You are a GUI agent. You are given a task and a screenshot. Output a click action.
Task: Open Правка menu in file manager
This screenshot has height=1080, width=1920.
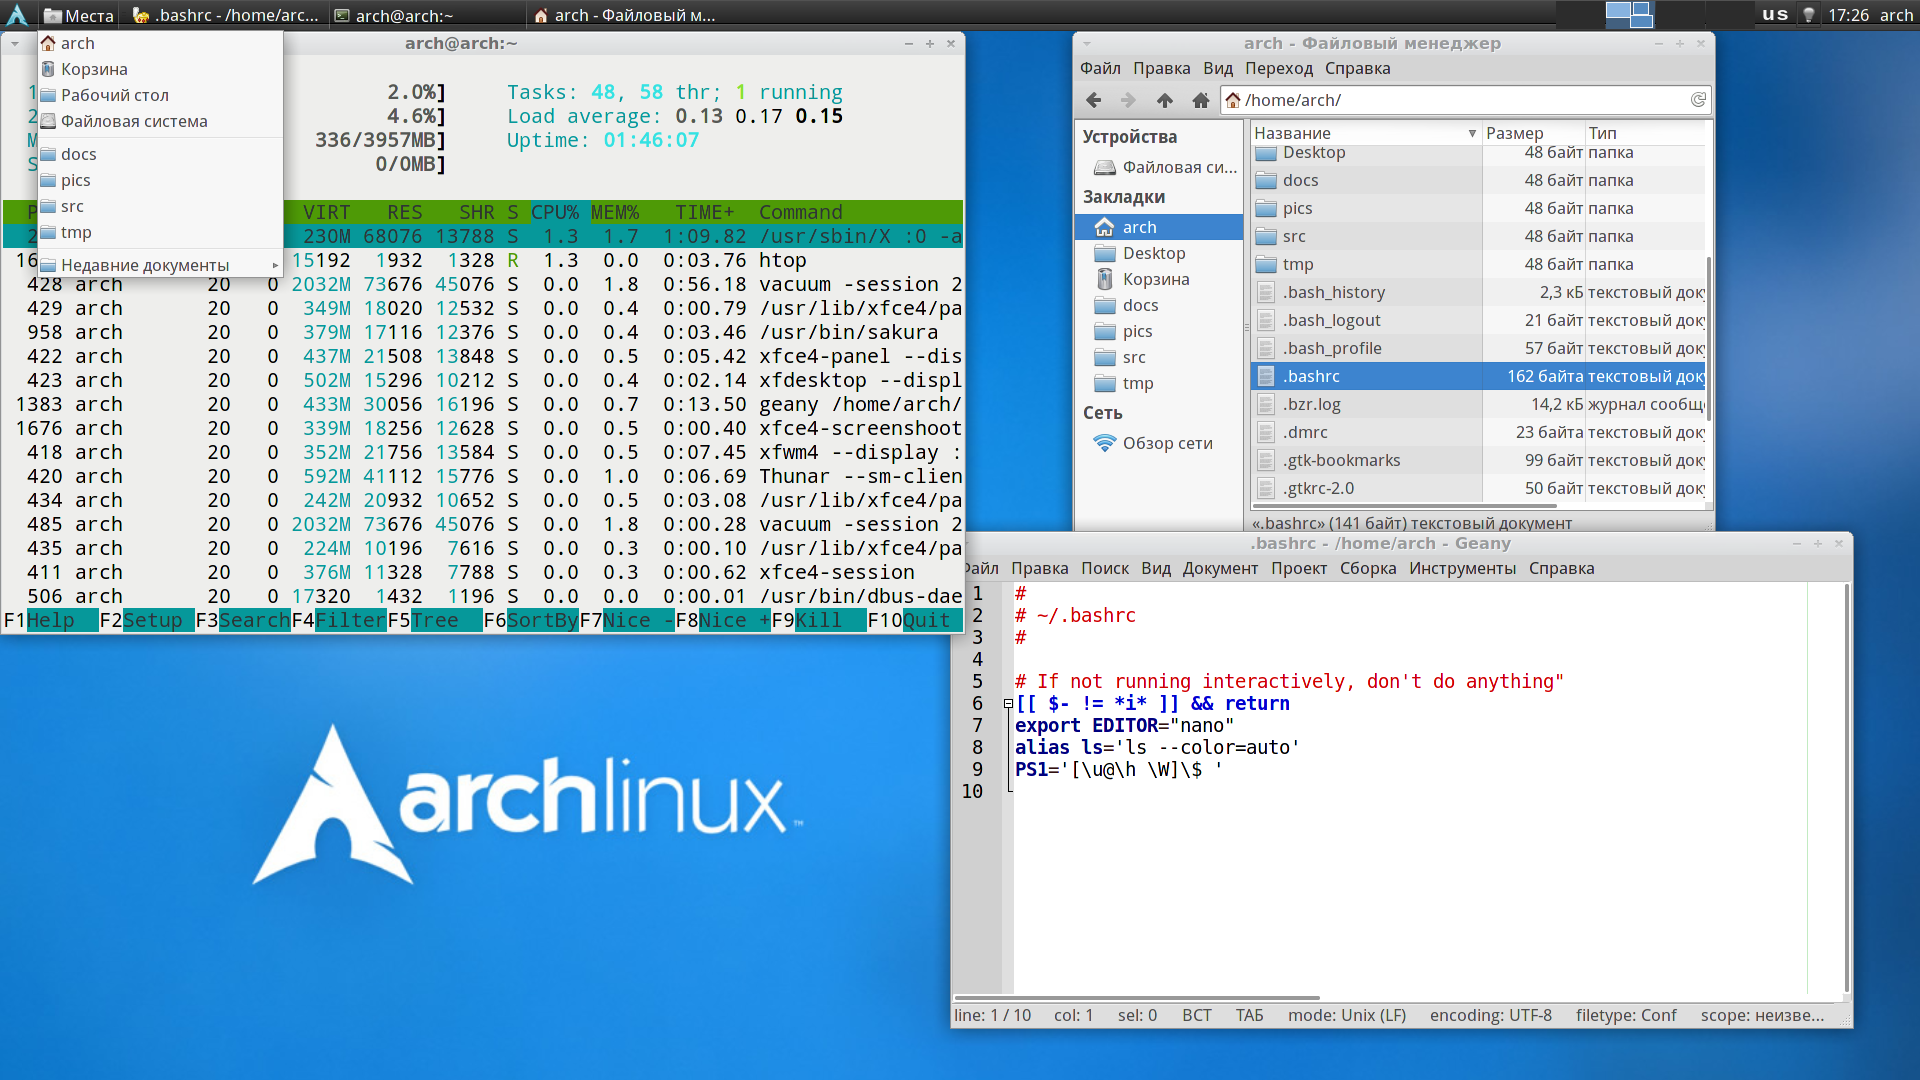tap(1161, 68)
